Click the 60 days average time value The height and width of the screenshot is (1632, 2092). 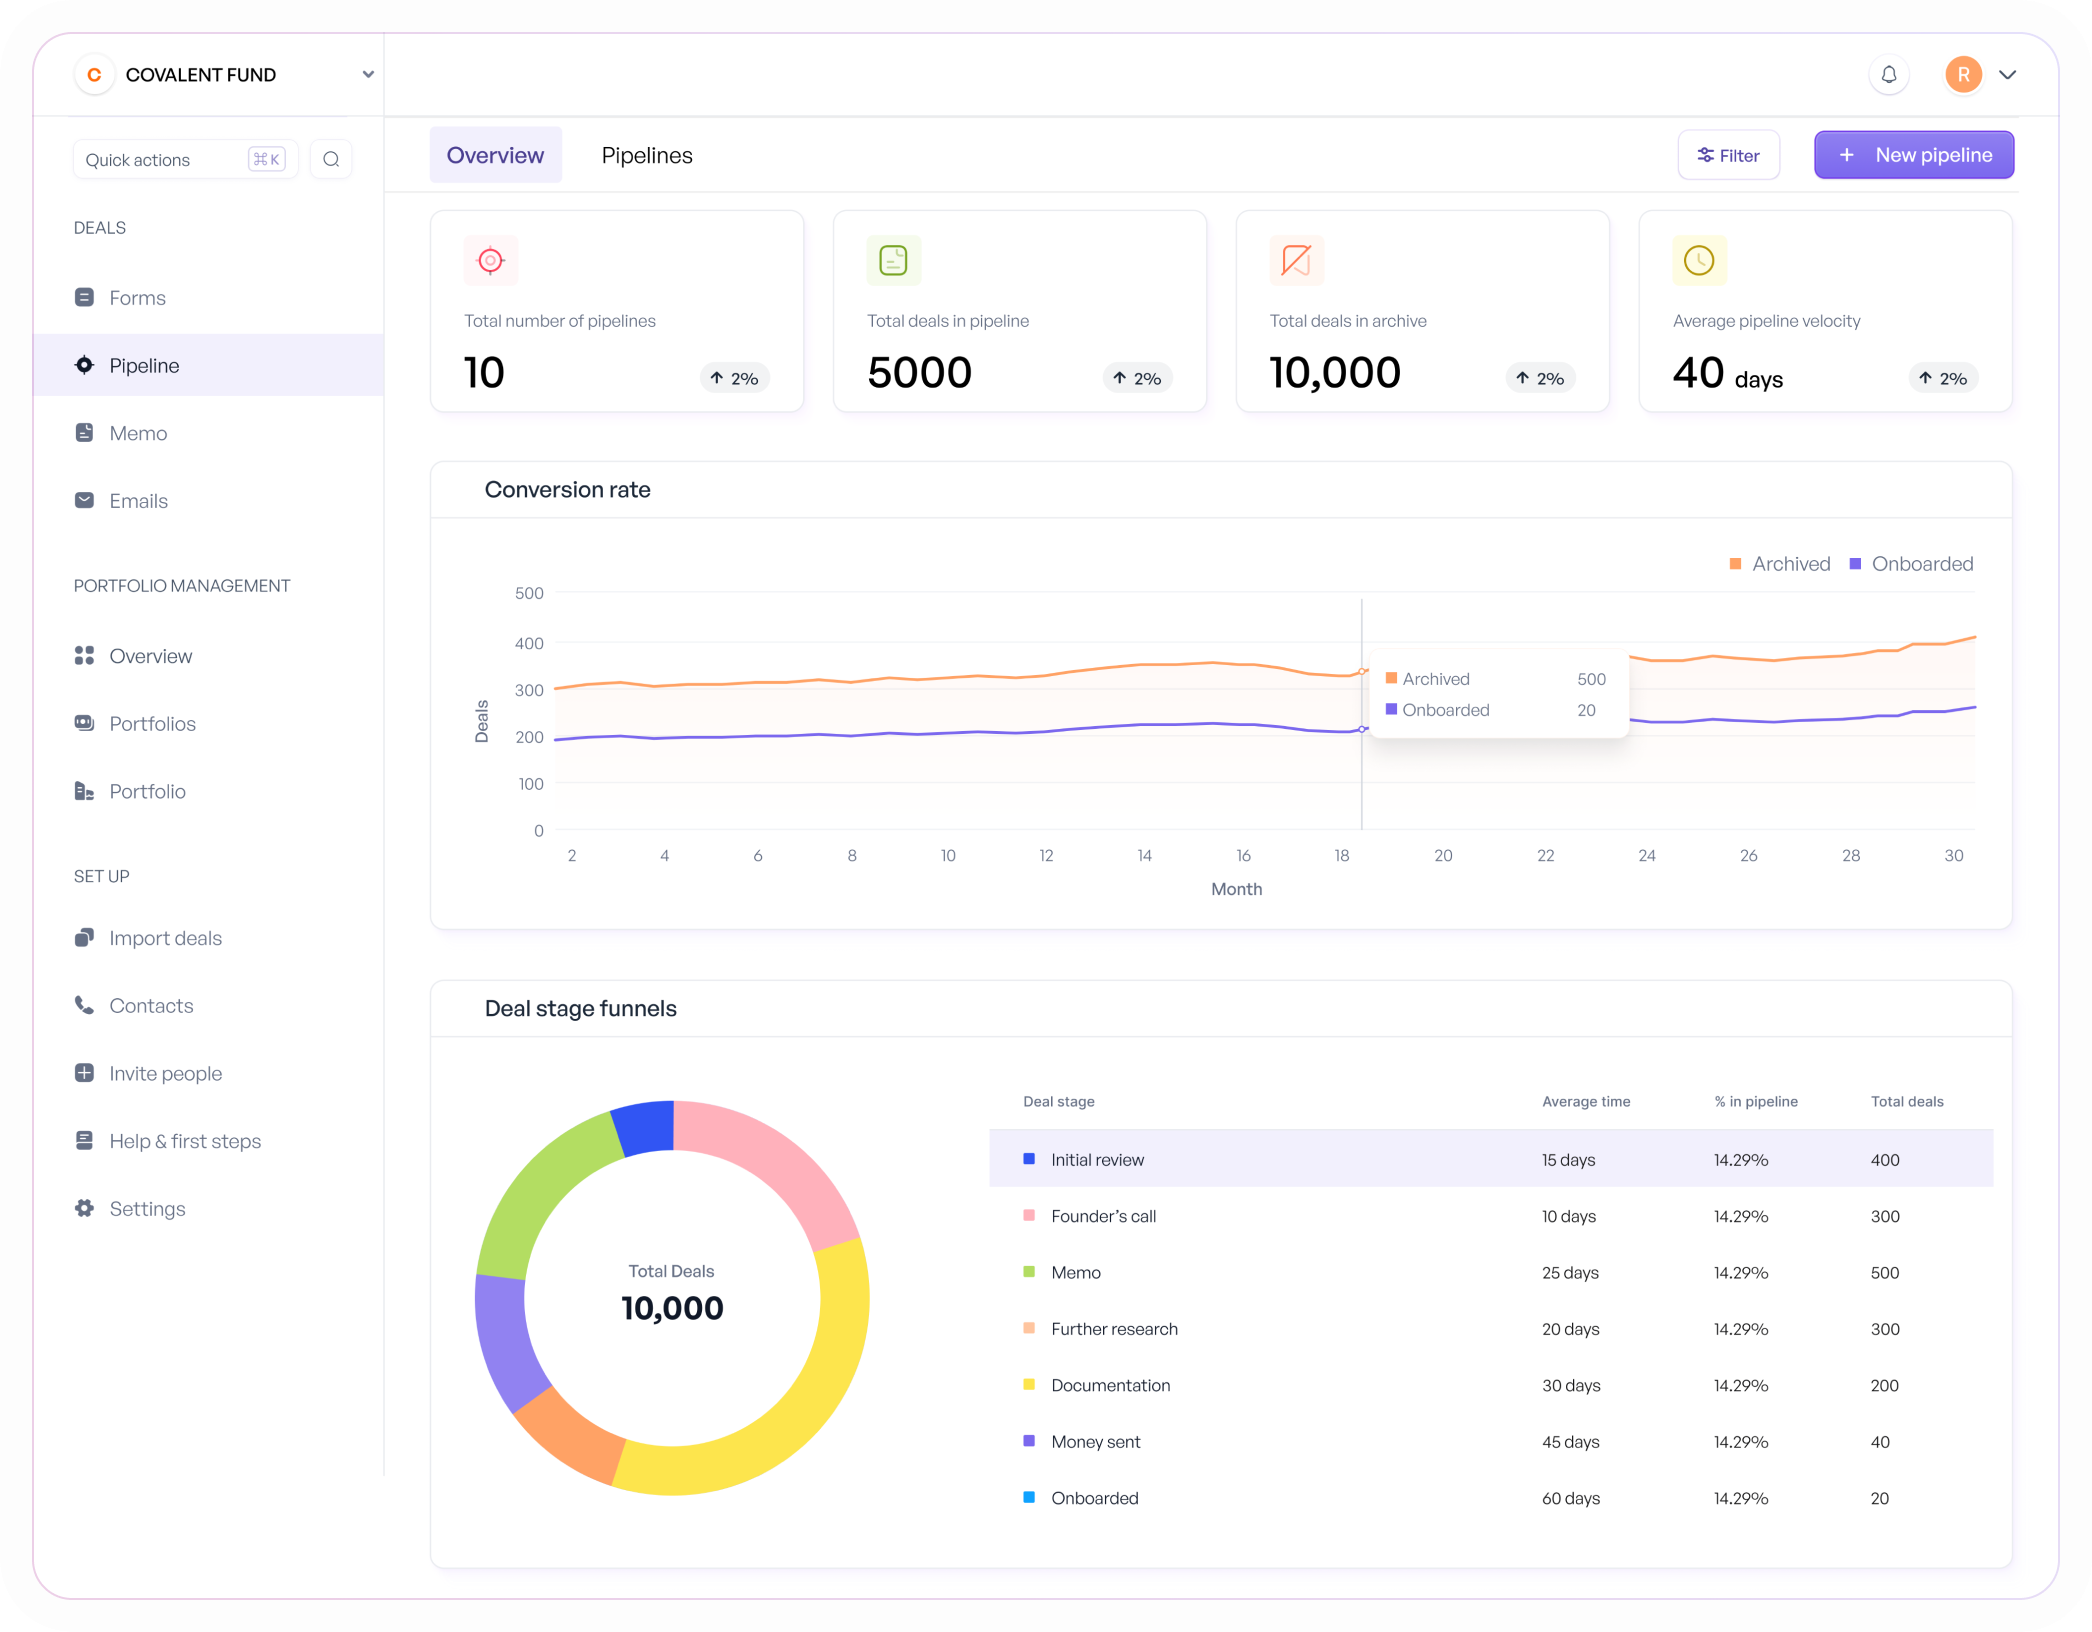pyautogui.click(x=1570, y=1497)
